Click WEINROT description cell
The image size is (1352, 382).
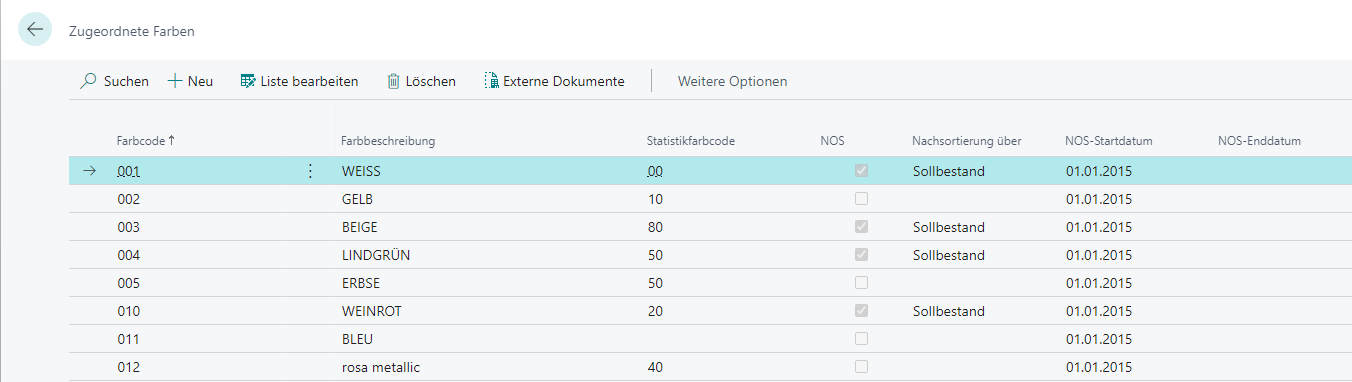[x=371, y=311]
